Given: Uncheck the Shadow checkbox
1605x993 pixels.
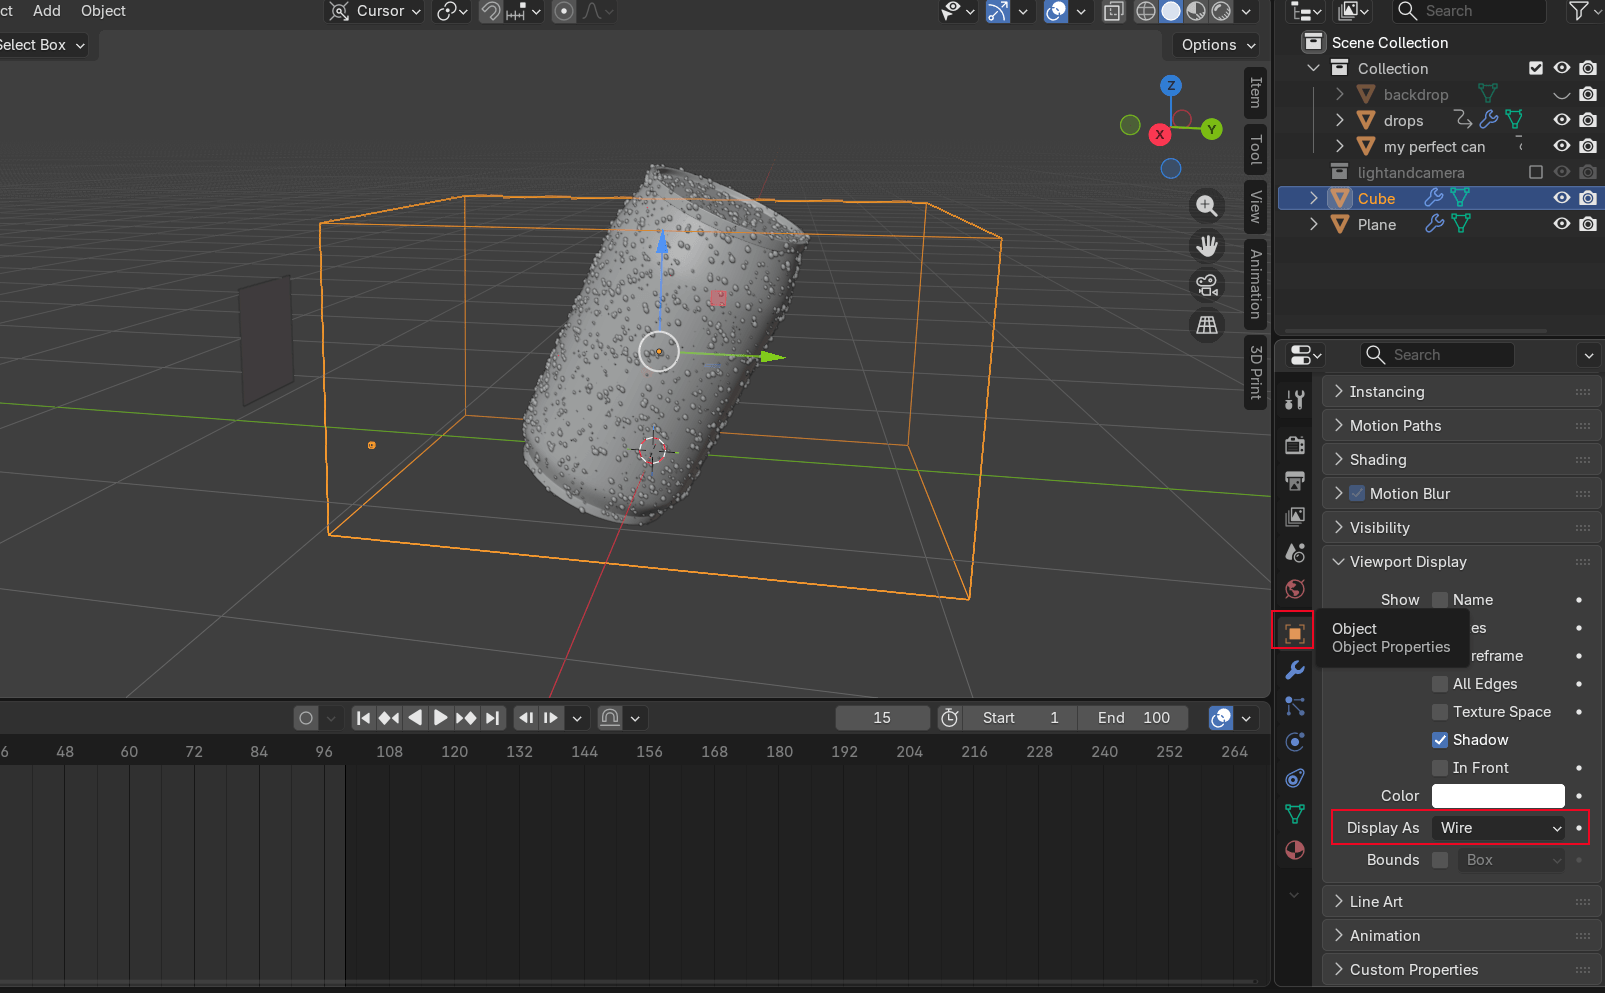Looking at the screenshot, I should pos(1440,740).
